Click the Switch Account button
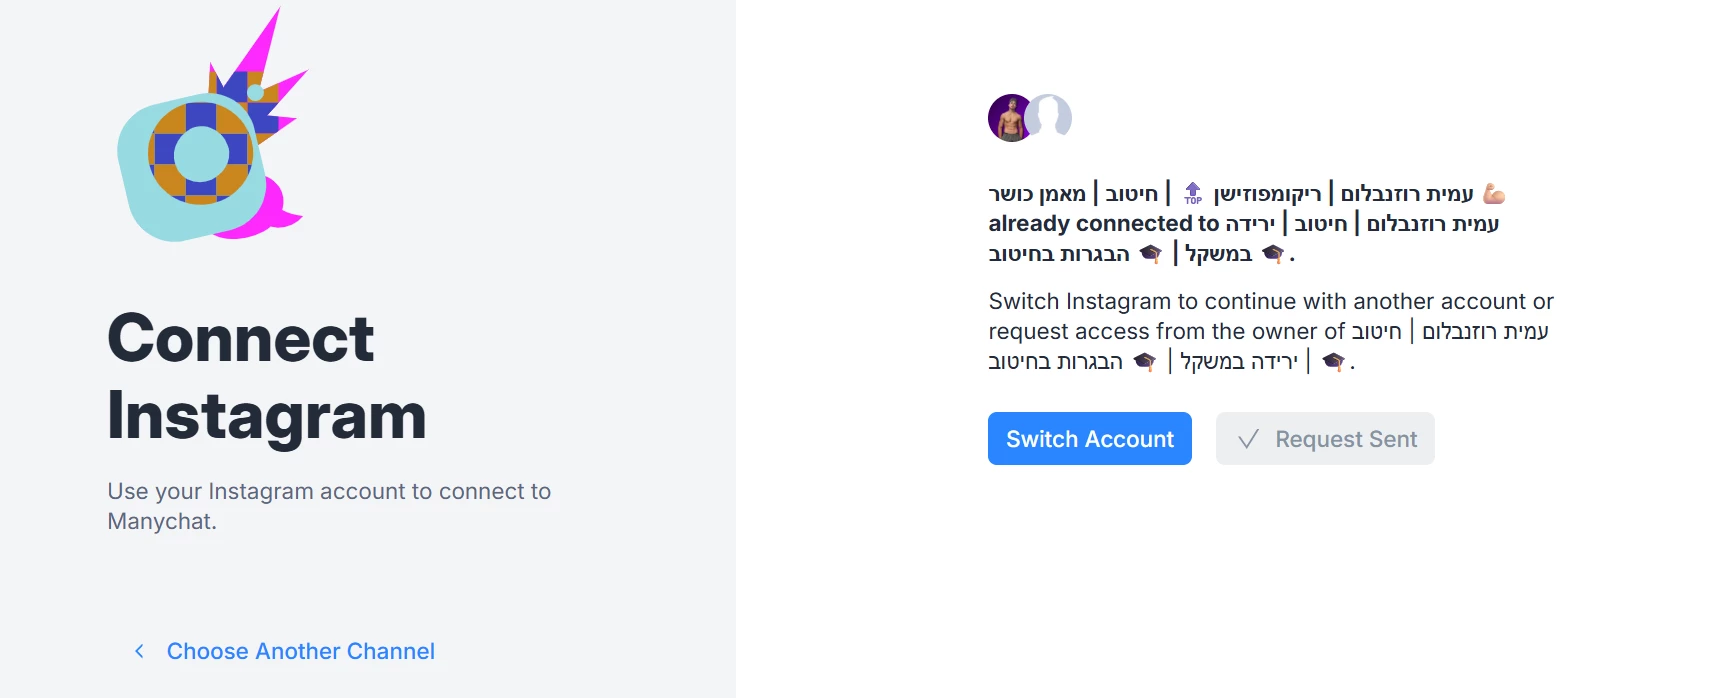This screenshot has width=1733, height=698. click(x=1089, y=439)
